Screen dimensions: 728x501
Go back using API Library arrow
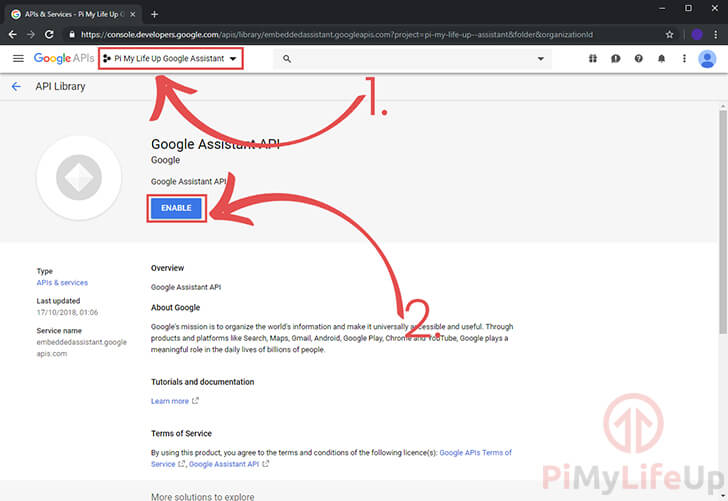pyautogui.click(x=16, y=86)
